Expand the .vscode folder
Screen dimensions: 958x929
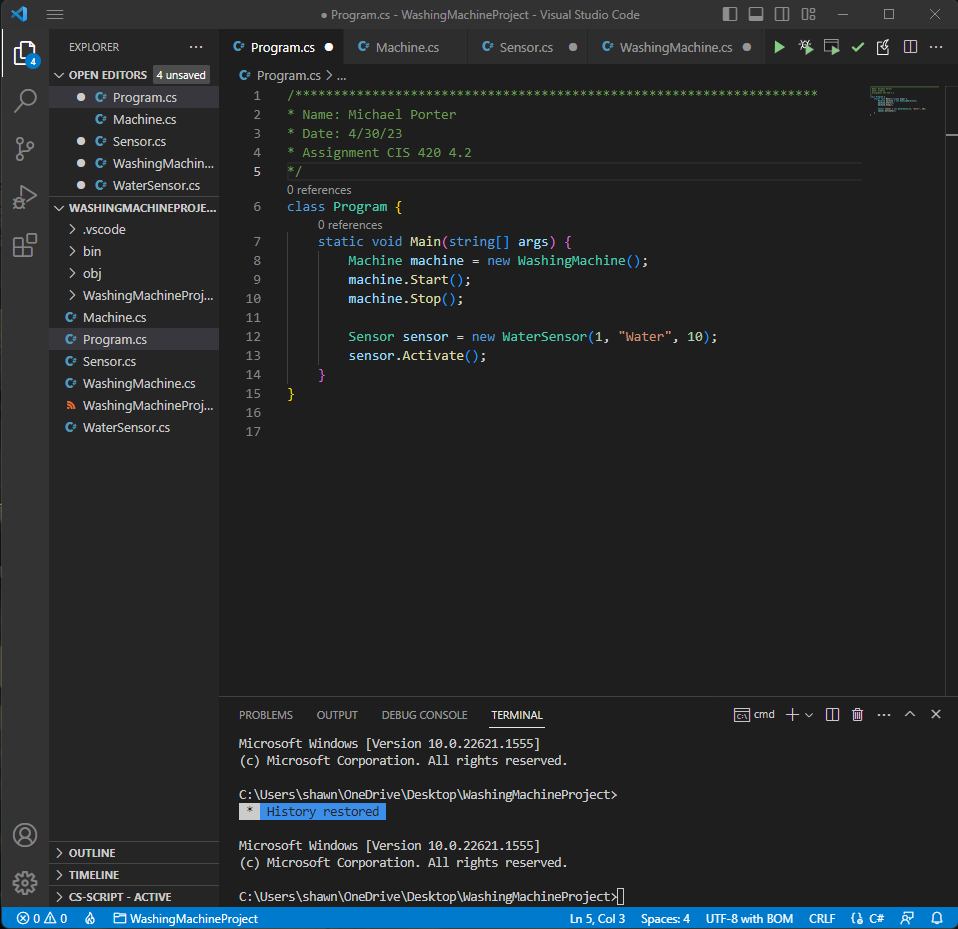(x=103, y=229)
